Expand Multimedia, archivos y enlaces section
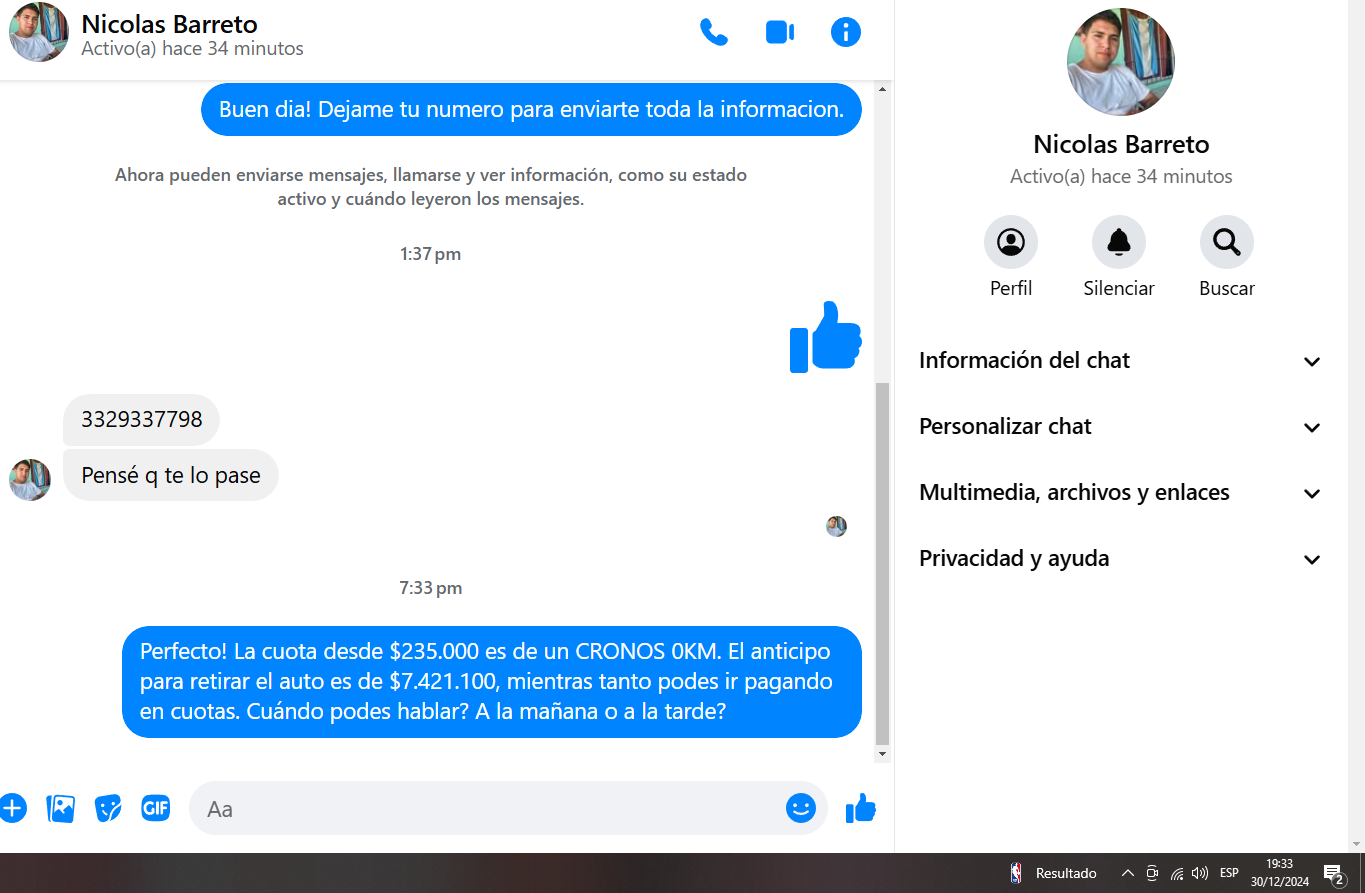This screenshot has height=893, width=1365. [1121, 493]
